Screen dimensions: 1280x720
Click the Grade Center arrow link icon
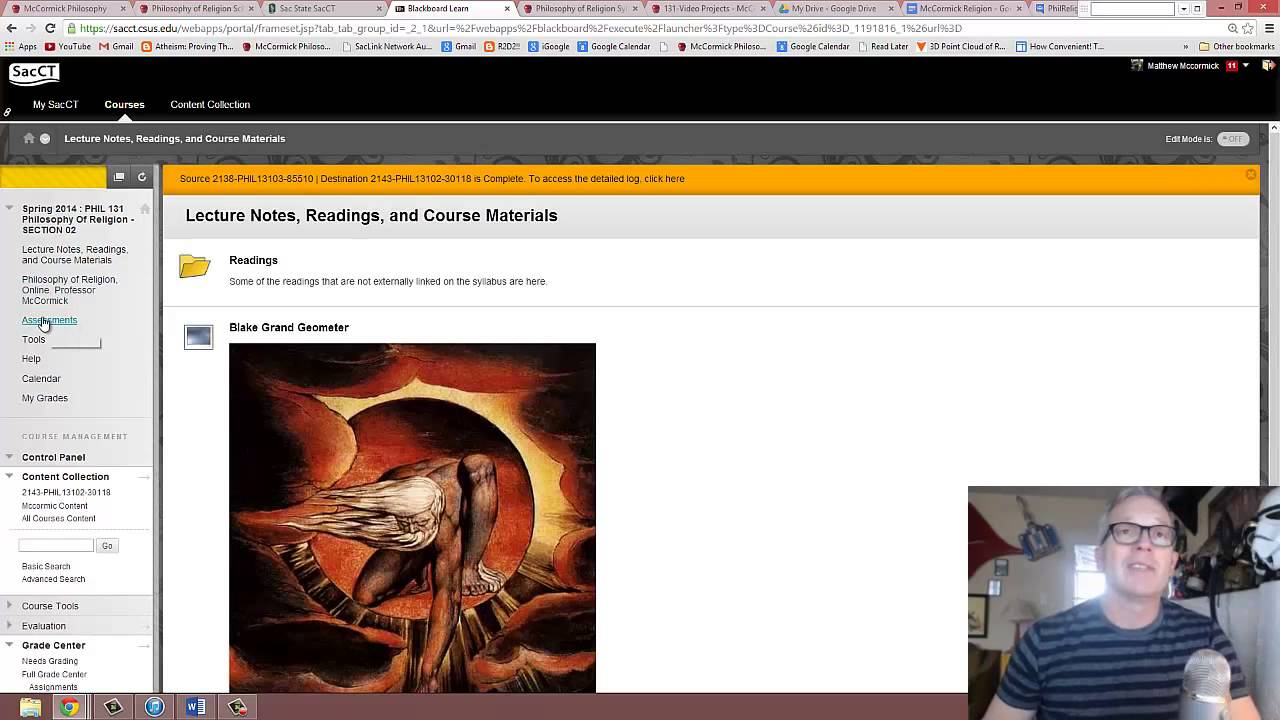coord(144,646)
